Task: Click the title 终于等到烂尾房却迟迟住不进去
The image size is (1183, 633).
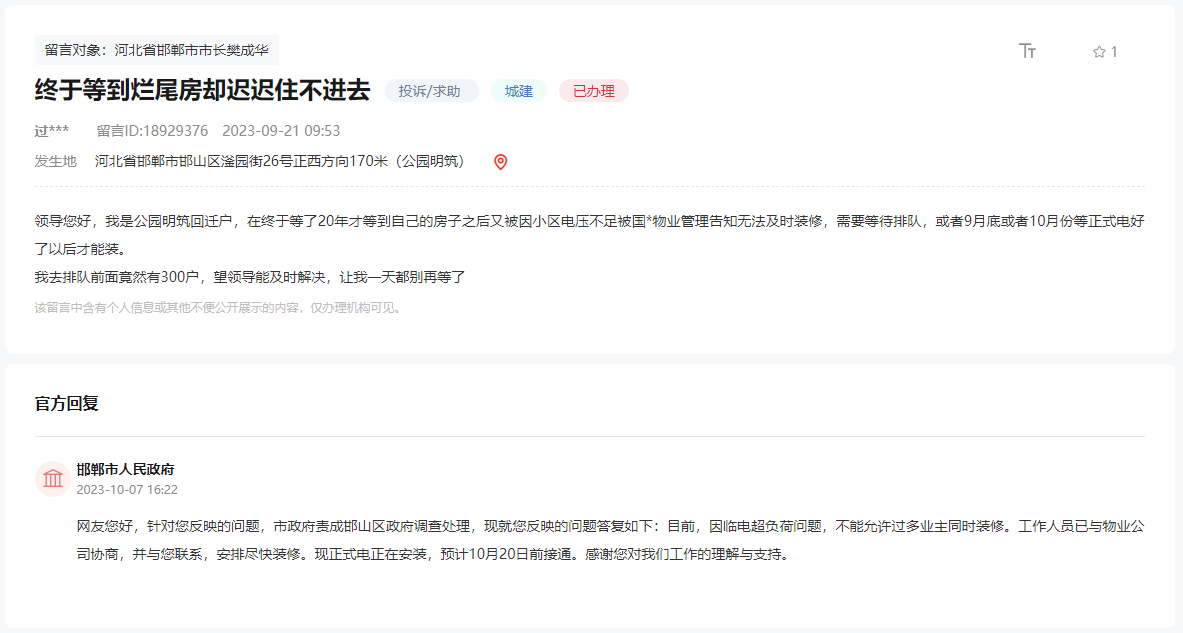Action: point(202,91)
